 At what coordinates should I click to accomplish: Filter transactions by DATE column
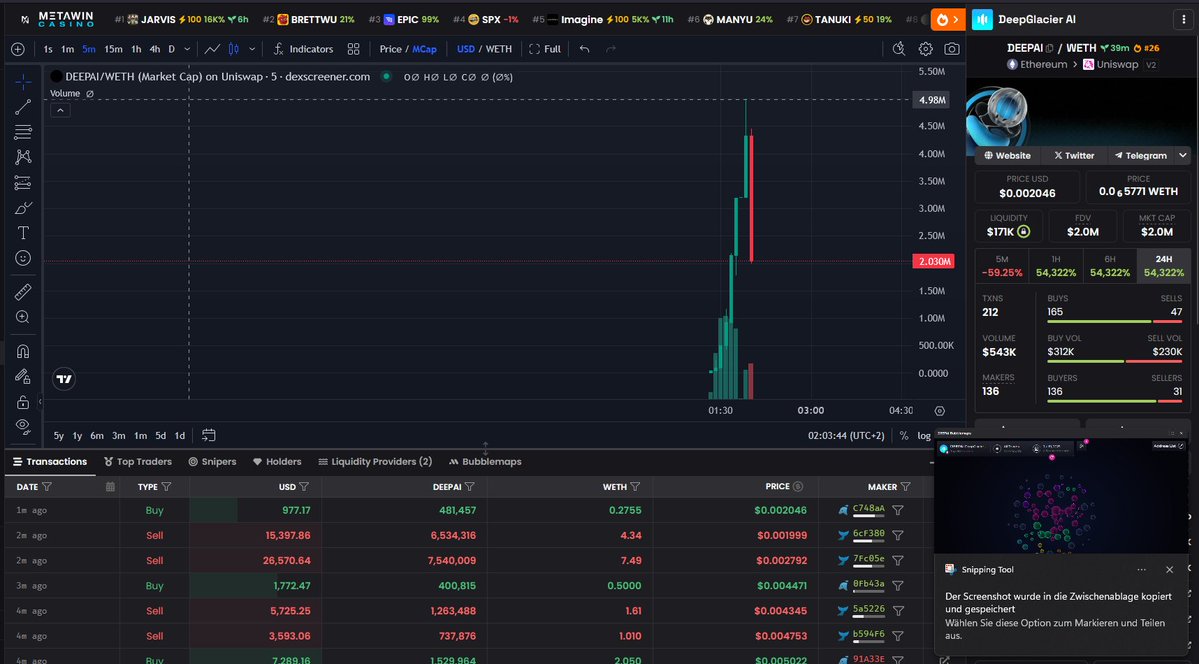click(x=47, y=487)
